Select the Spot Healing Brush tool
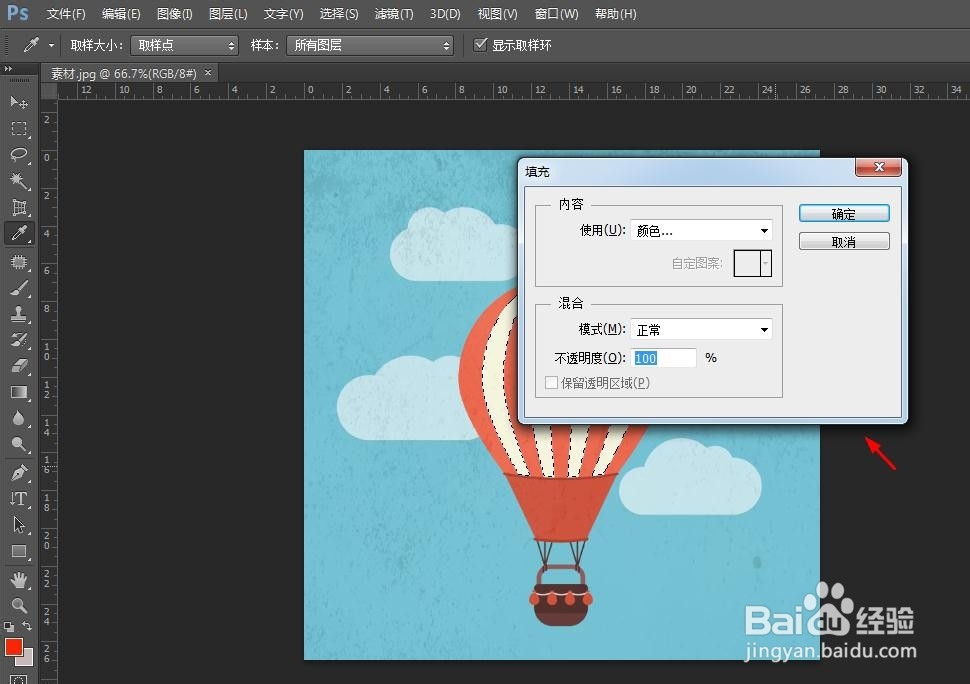 pyautogui.click(x=19, y=262)
